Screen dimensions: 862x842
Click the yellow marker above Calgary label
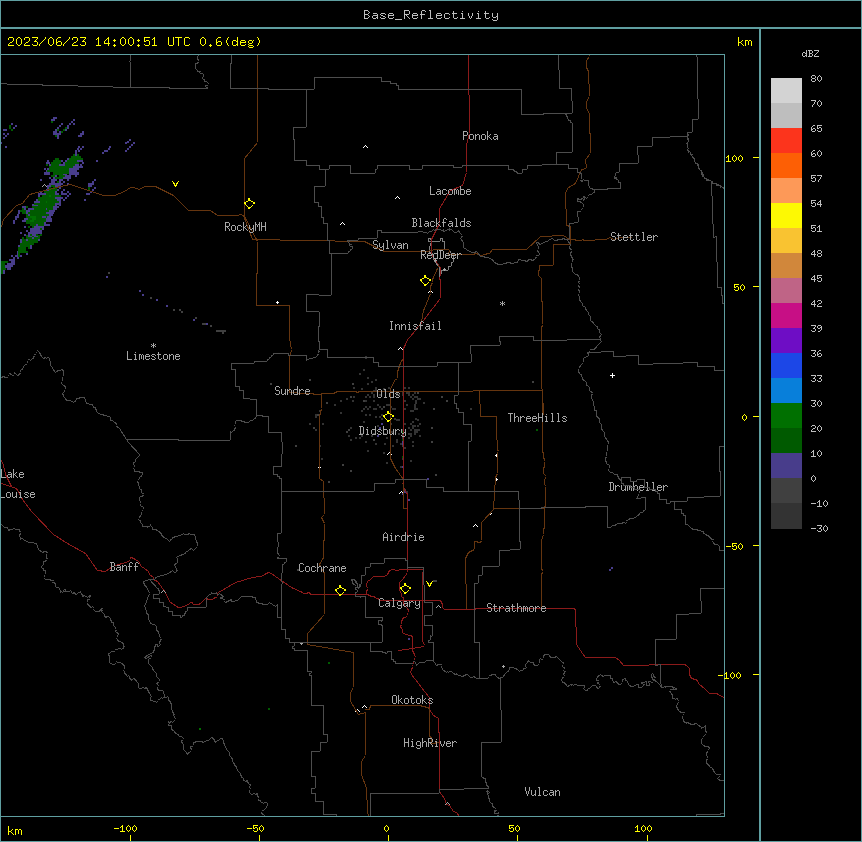tap(405, 589)
